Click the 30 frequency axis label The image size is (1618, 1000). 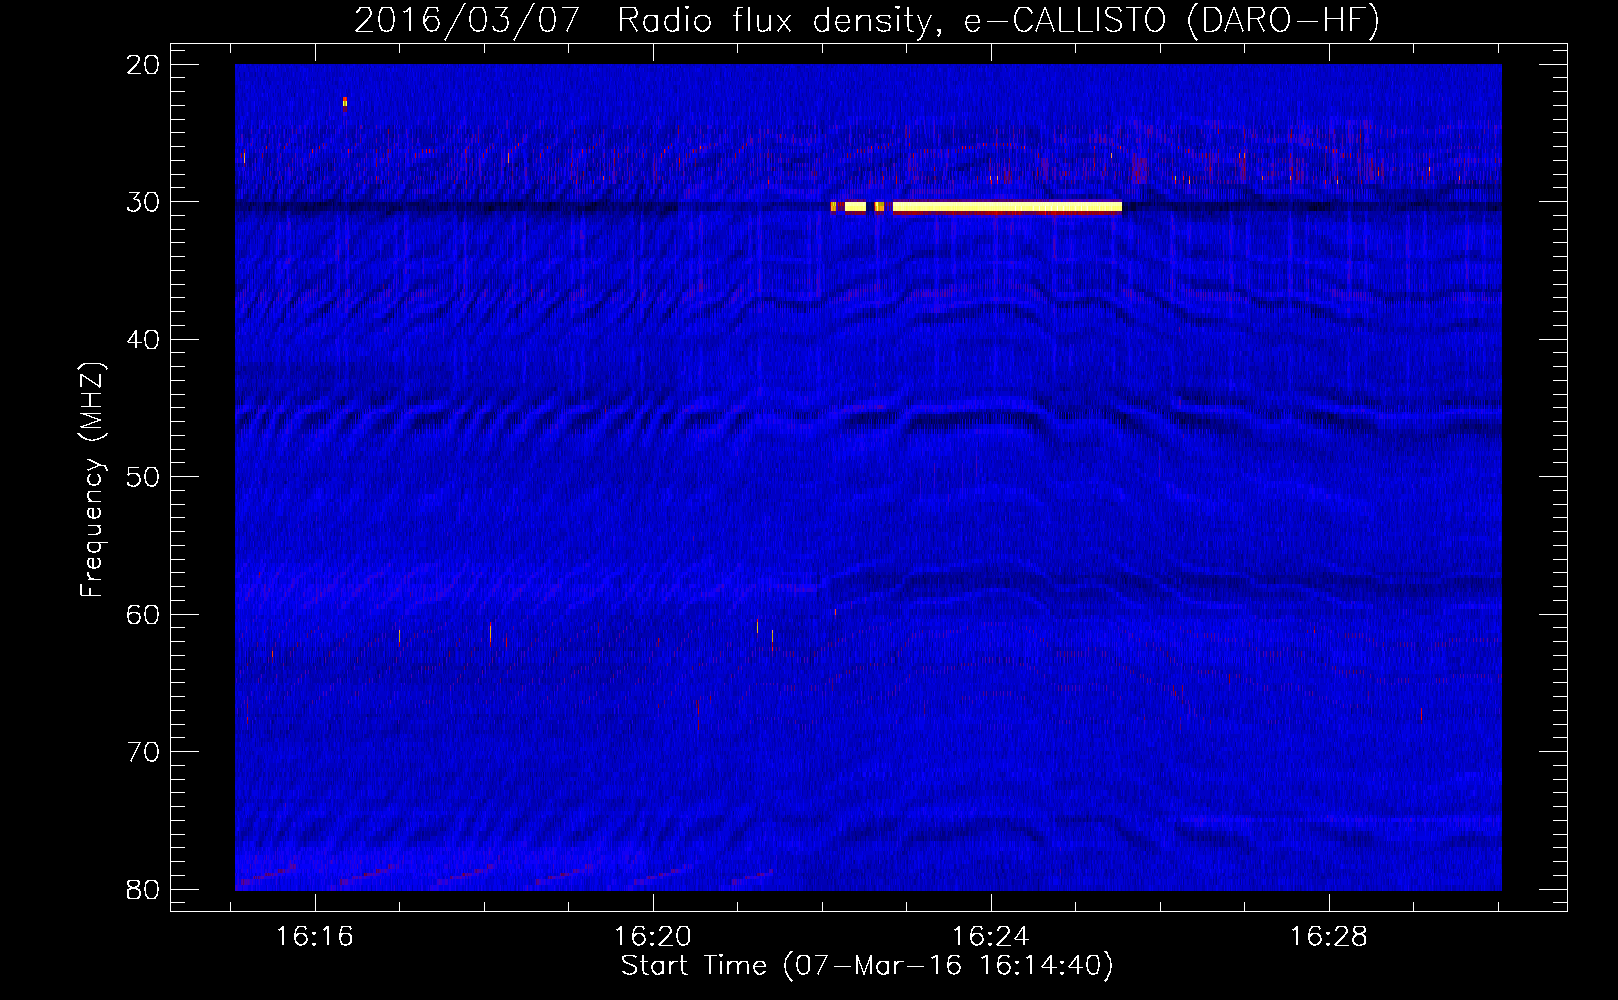[143, 202]
